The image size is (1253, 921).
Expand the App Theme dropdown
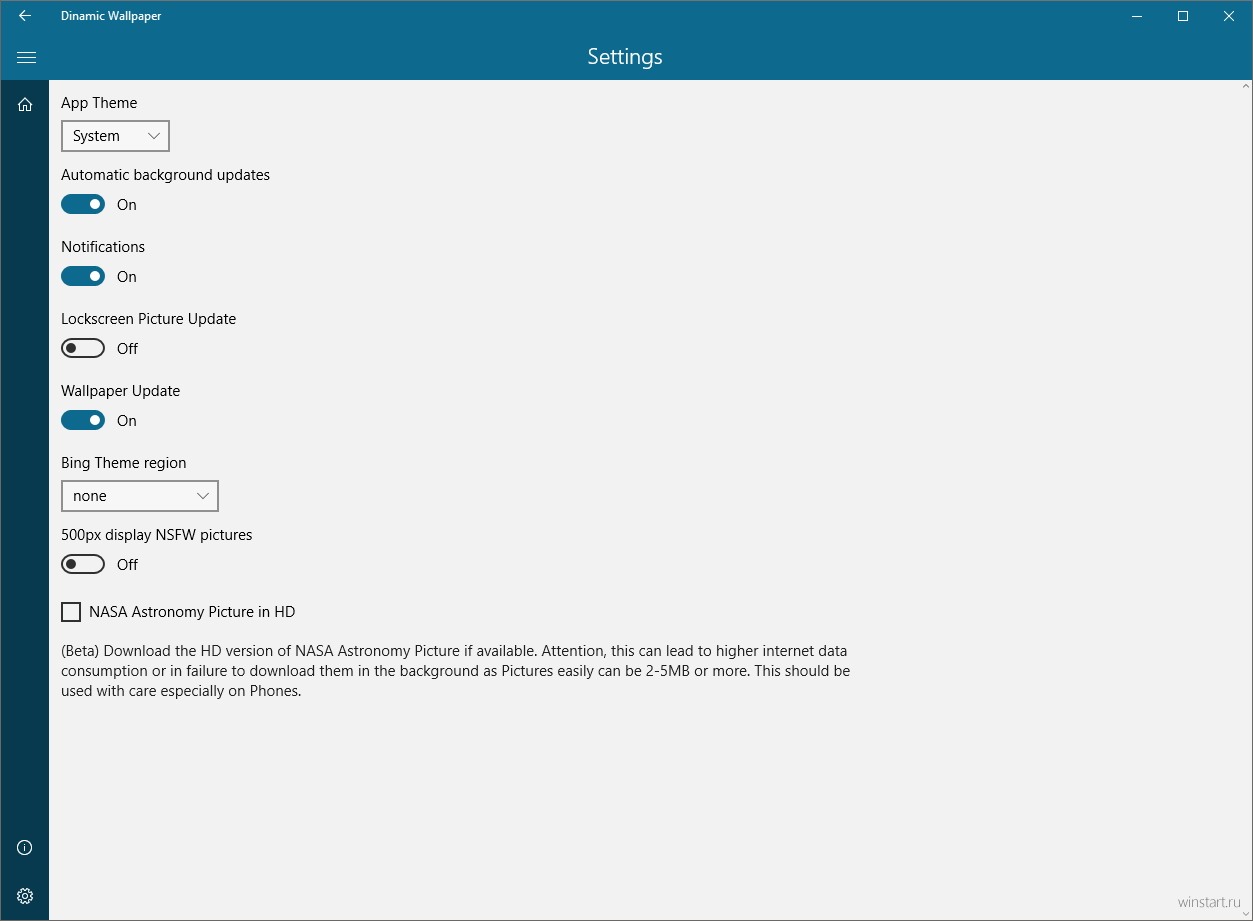[x=115, y=136]
